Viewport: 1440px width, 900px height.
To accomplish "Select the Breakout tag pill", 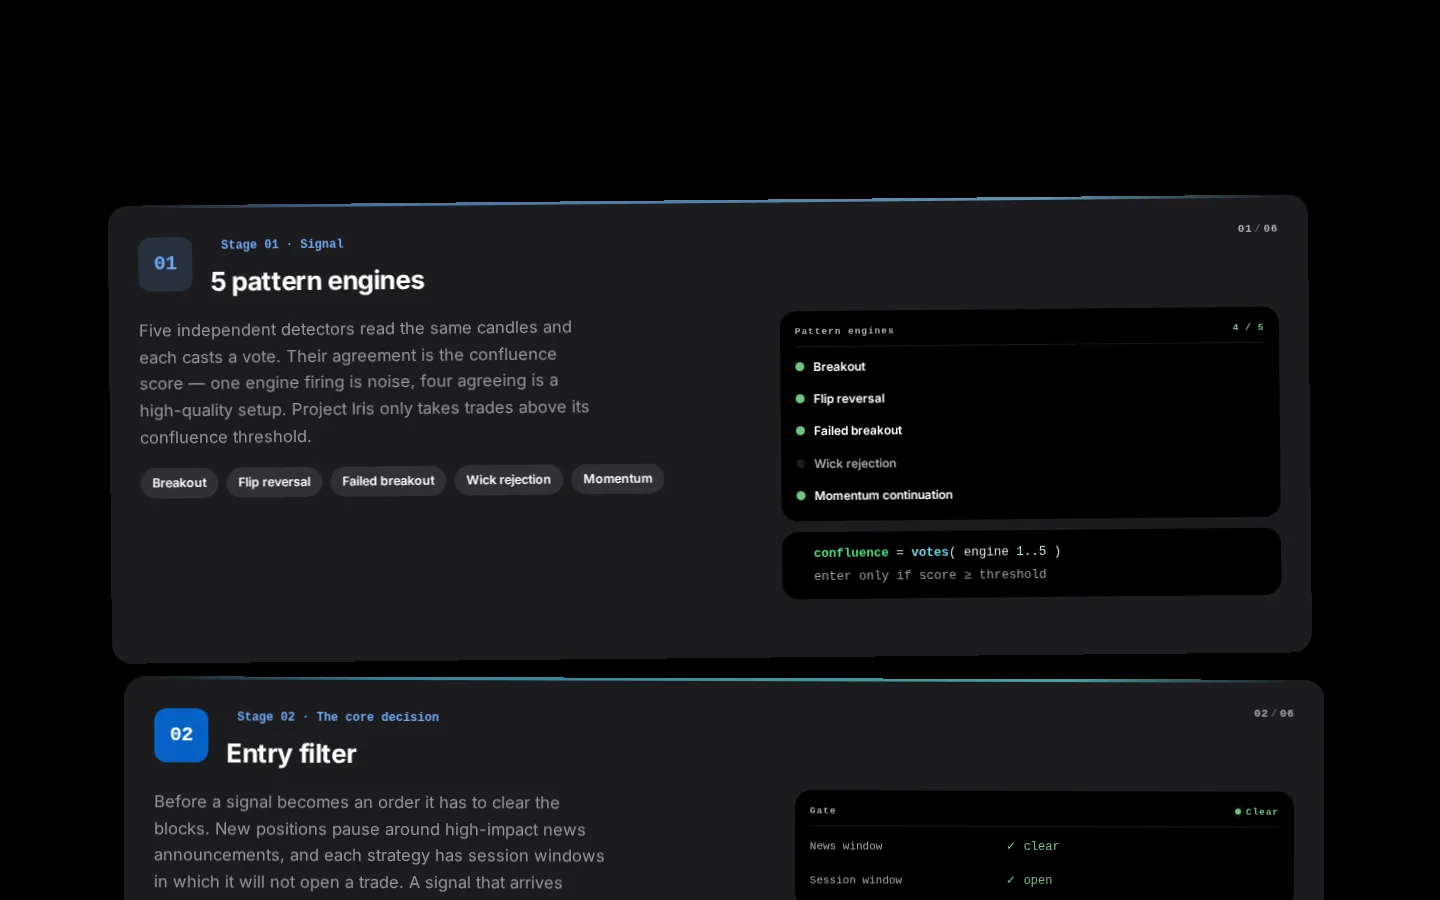I will [x=179, y=483].
